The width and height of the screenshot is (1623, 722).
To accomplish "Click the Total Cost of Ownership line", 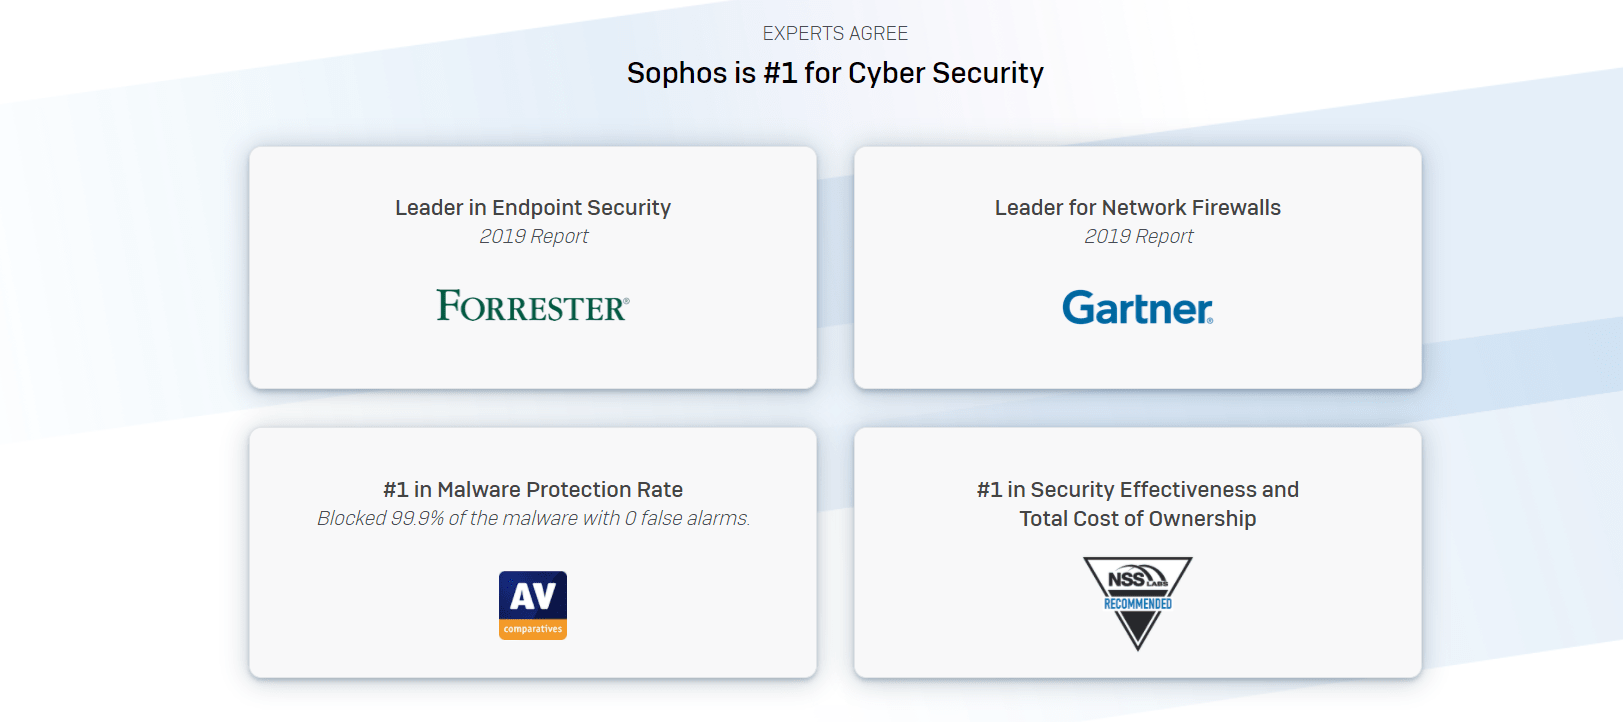I will coord(1138,519).
